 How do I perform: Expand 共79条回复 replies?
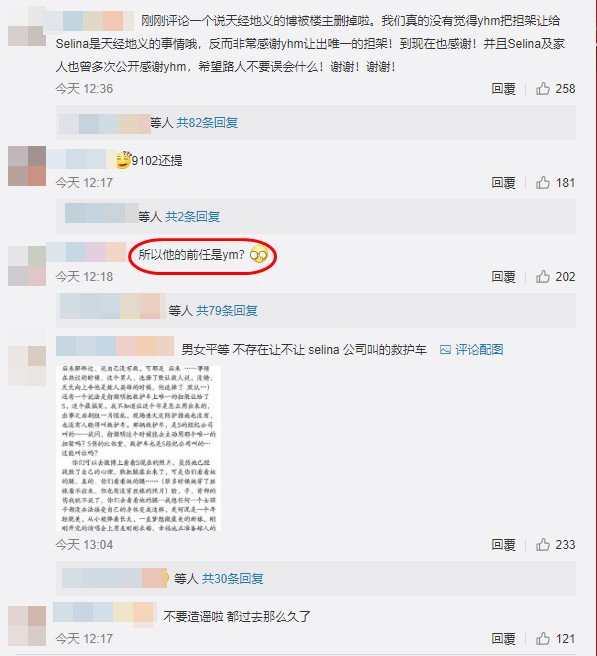click(227, 310)
